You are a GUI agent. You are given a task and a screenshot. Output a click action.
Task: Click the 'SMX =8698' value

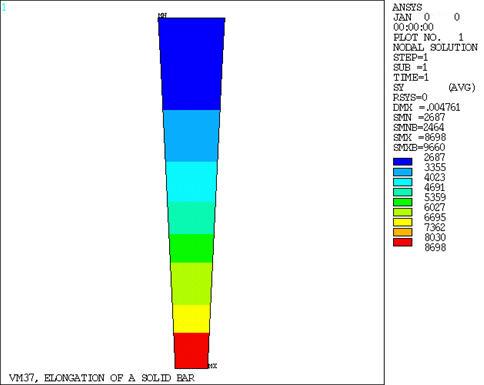(419, 137)
